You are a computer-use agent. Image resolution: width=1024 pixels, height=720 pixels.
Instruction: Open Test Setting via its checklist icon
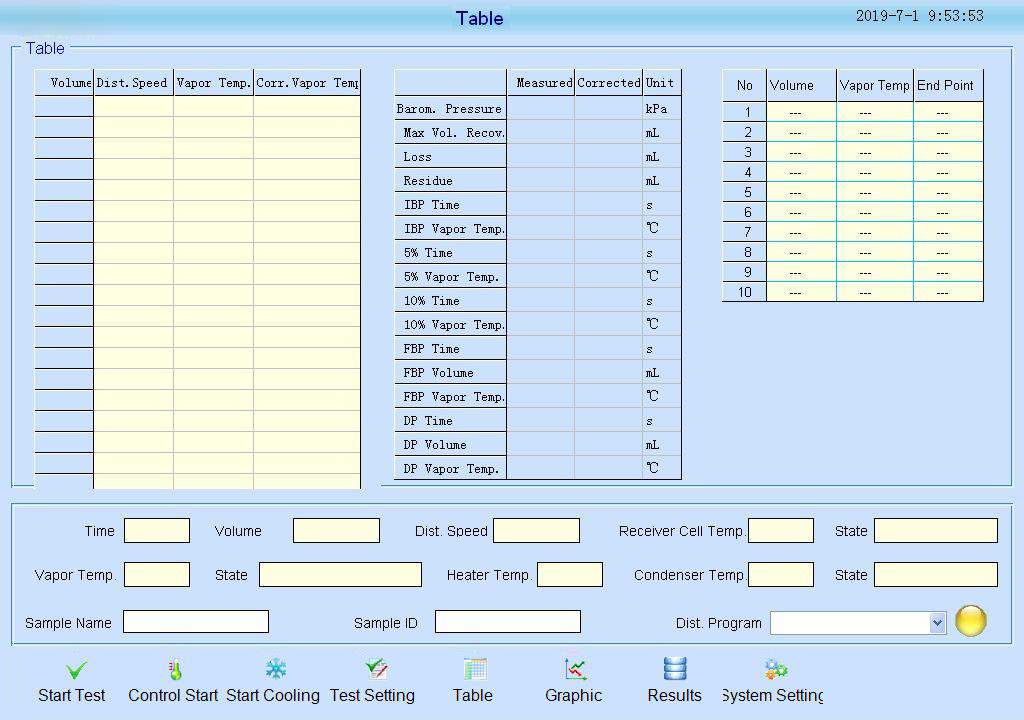coord(376,670)
